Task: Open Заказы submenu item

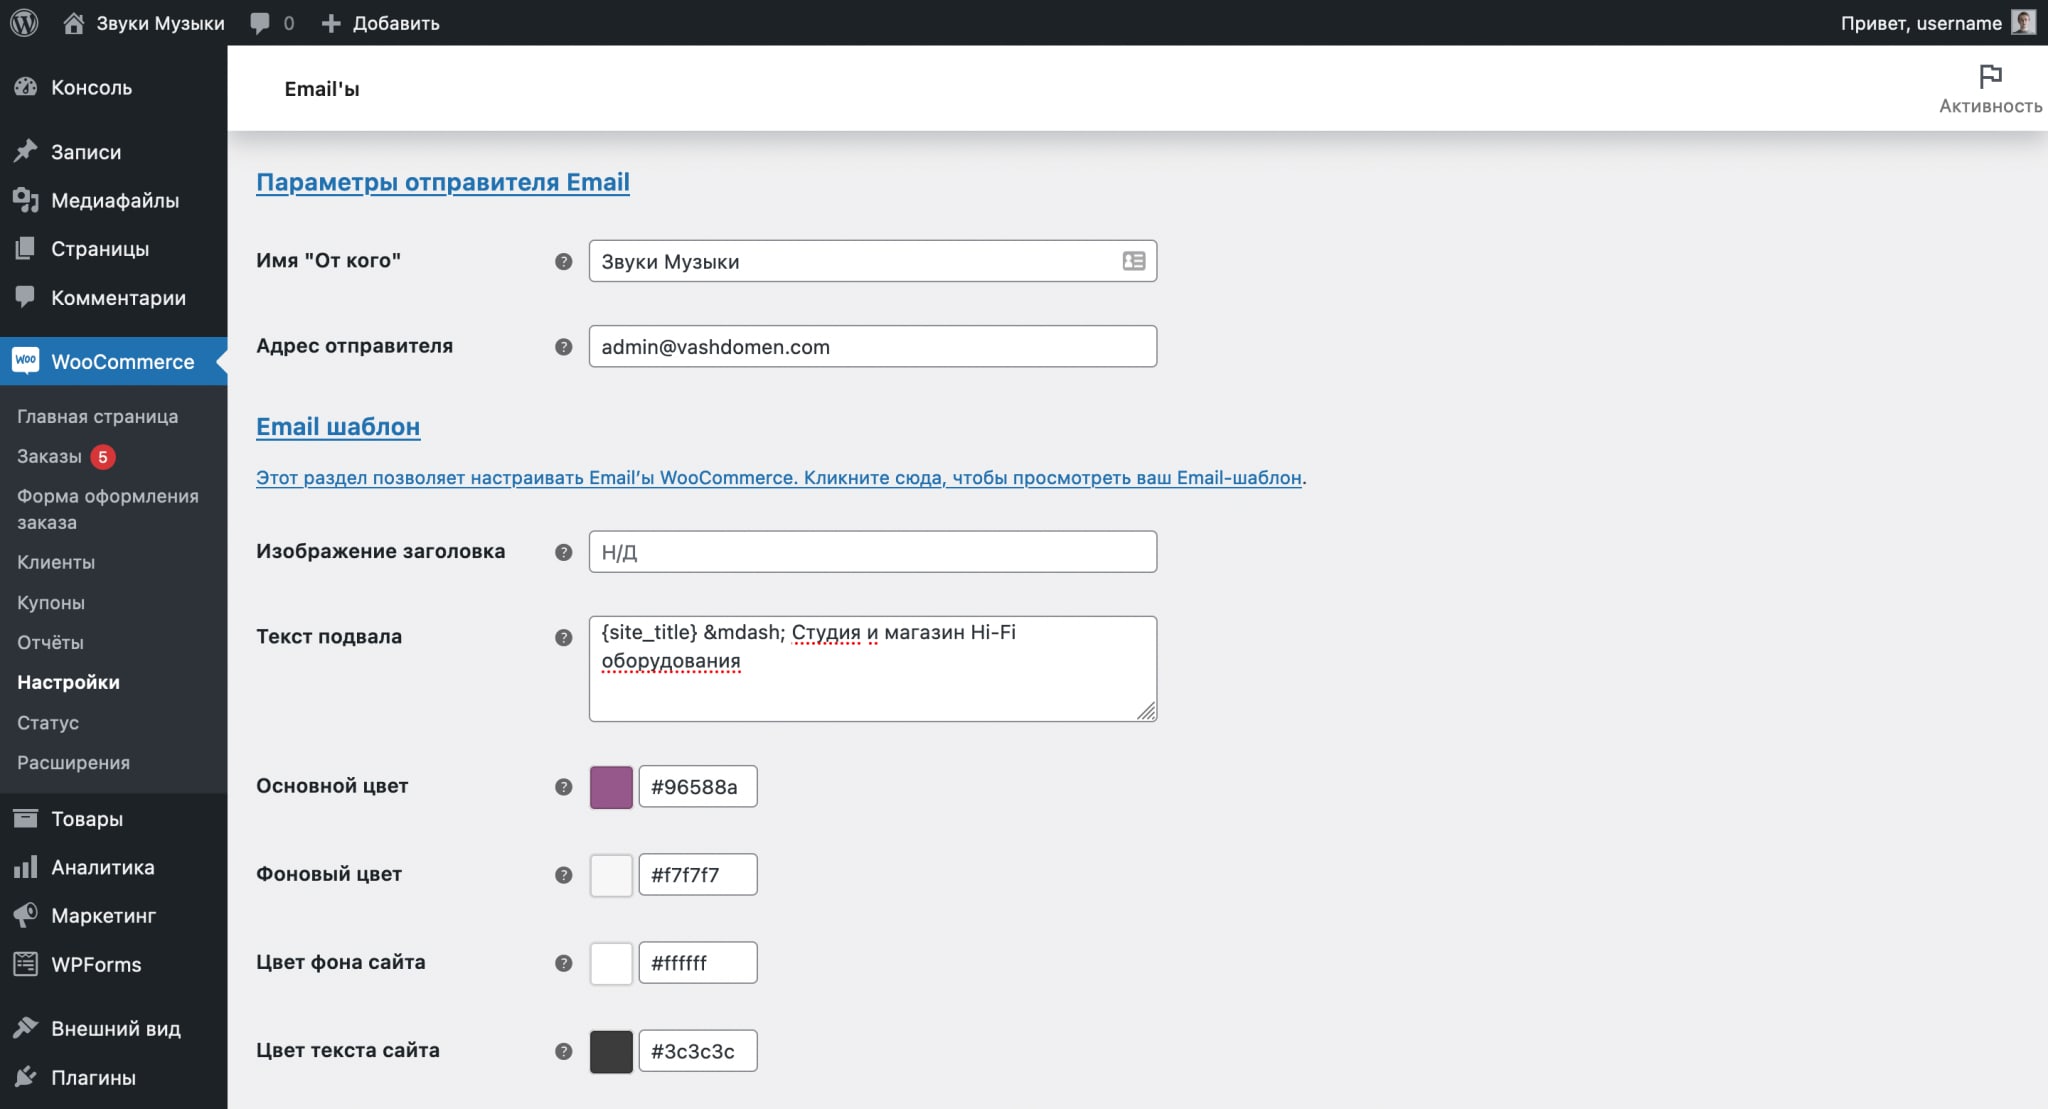Action: [x=49, y=456]
